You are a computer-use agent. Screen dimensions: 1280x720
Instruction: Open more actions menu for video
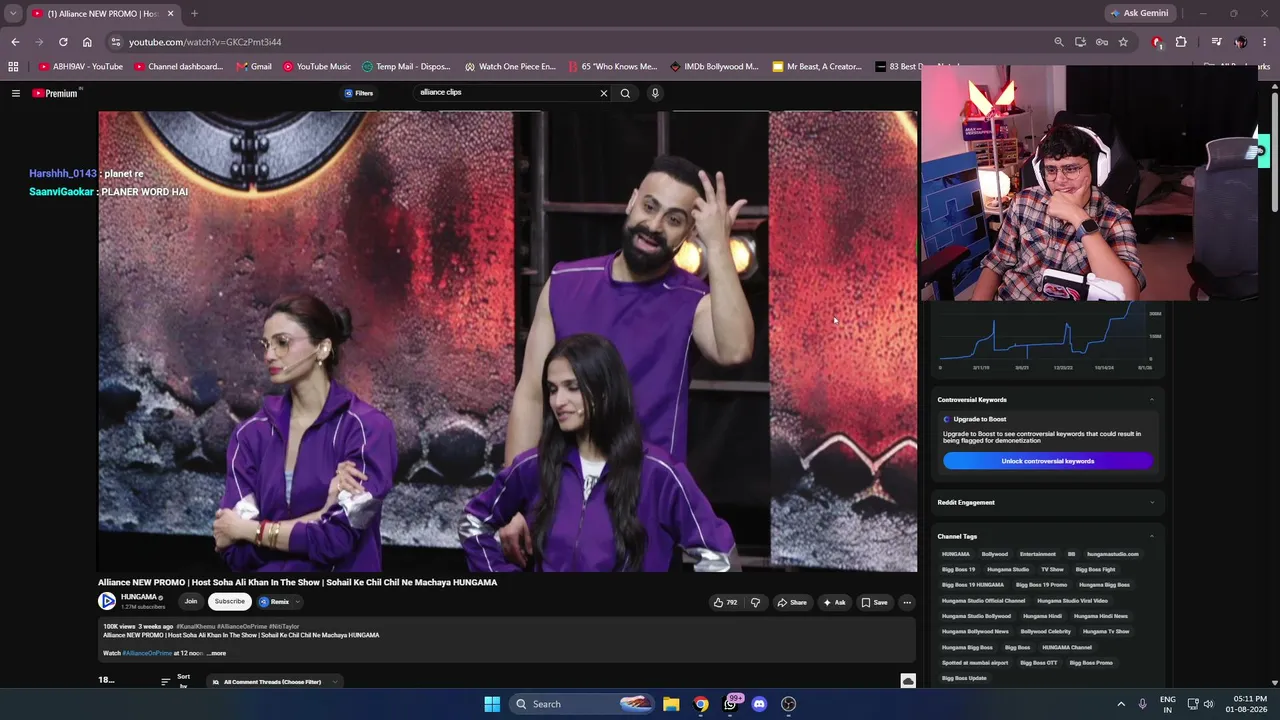coord(907,602)
